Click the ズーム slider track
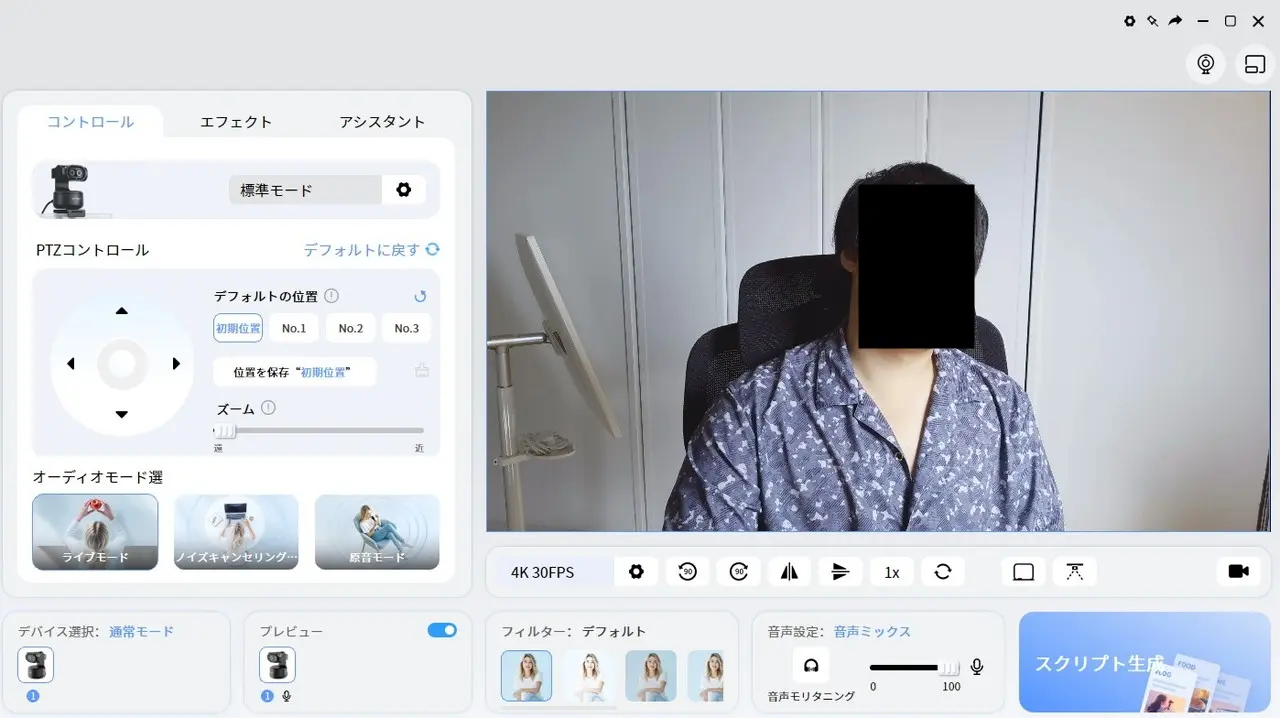1280x718 pixels. click(x=320, y=431)
